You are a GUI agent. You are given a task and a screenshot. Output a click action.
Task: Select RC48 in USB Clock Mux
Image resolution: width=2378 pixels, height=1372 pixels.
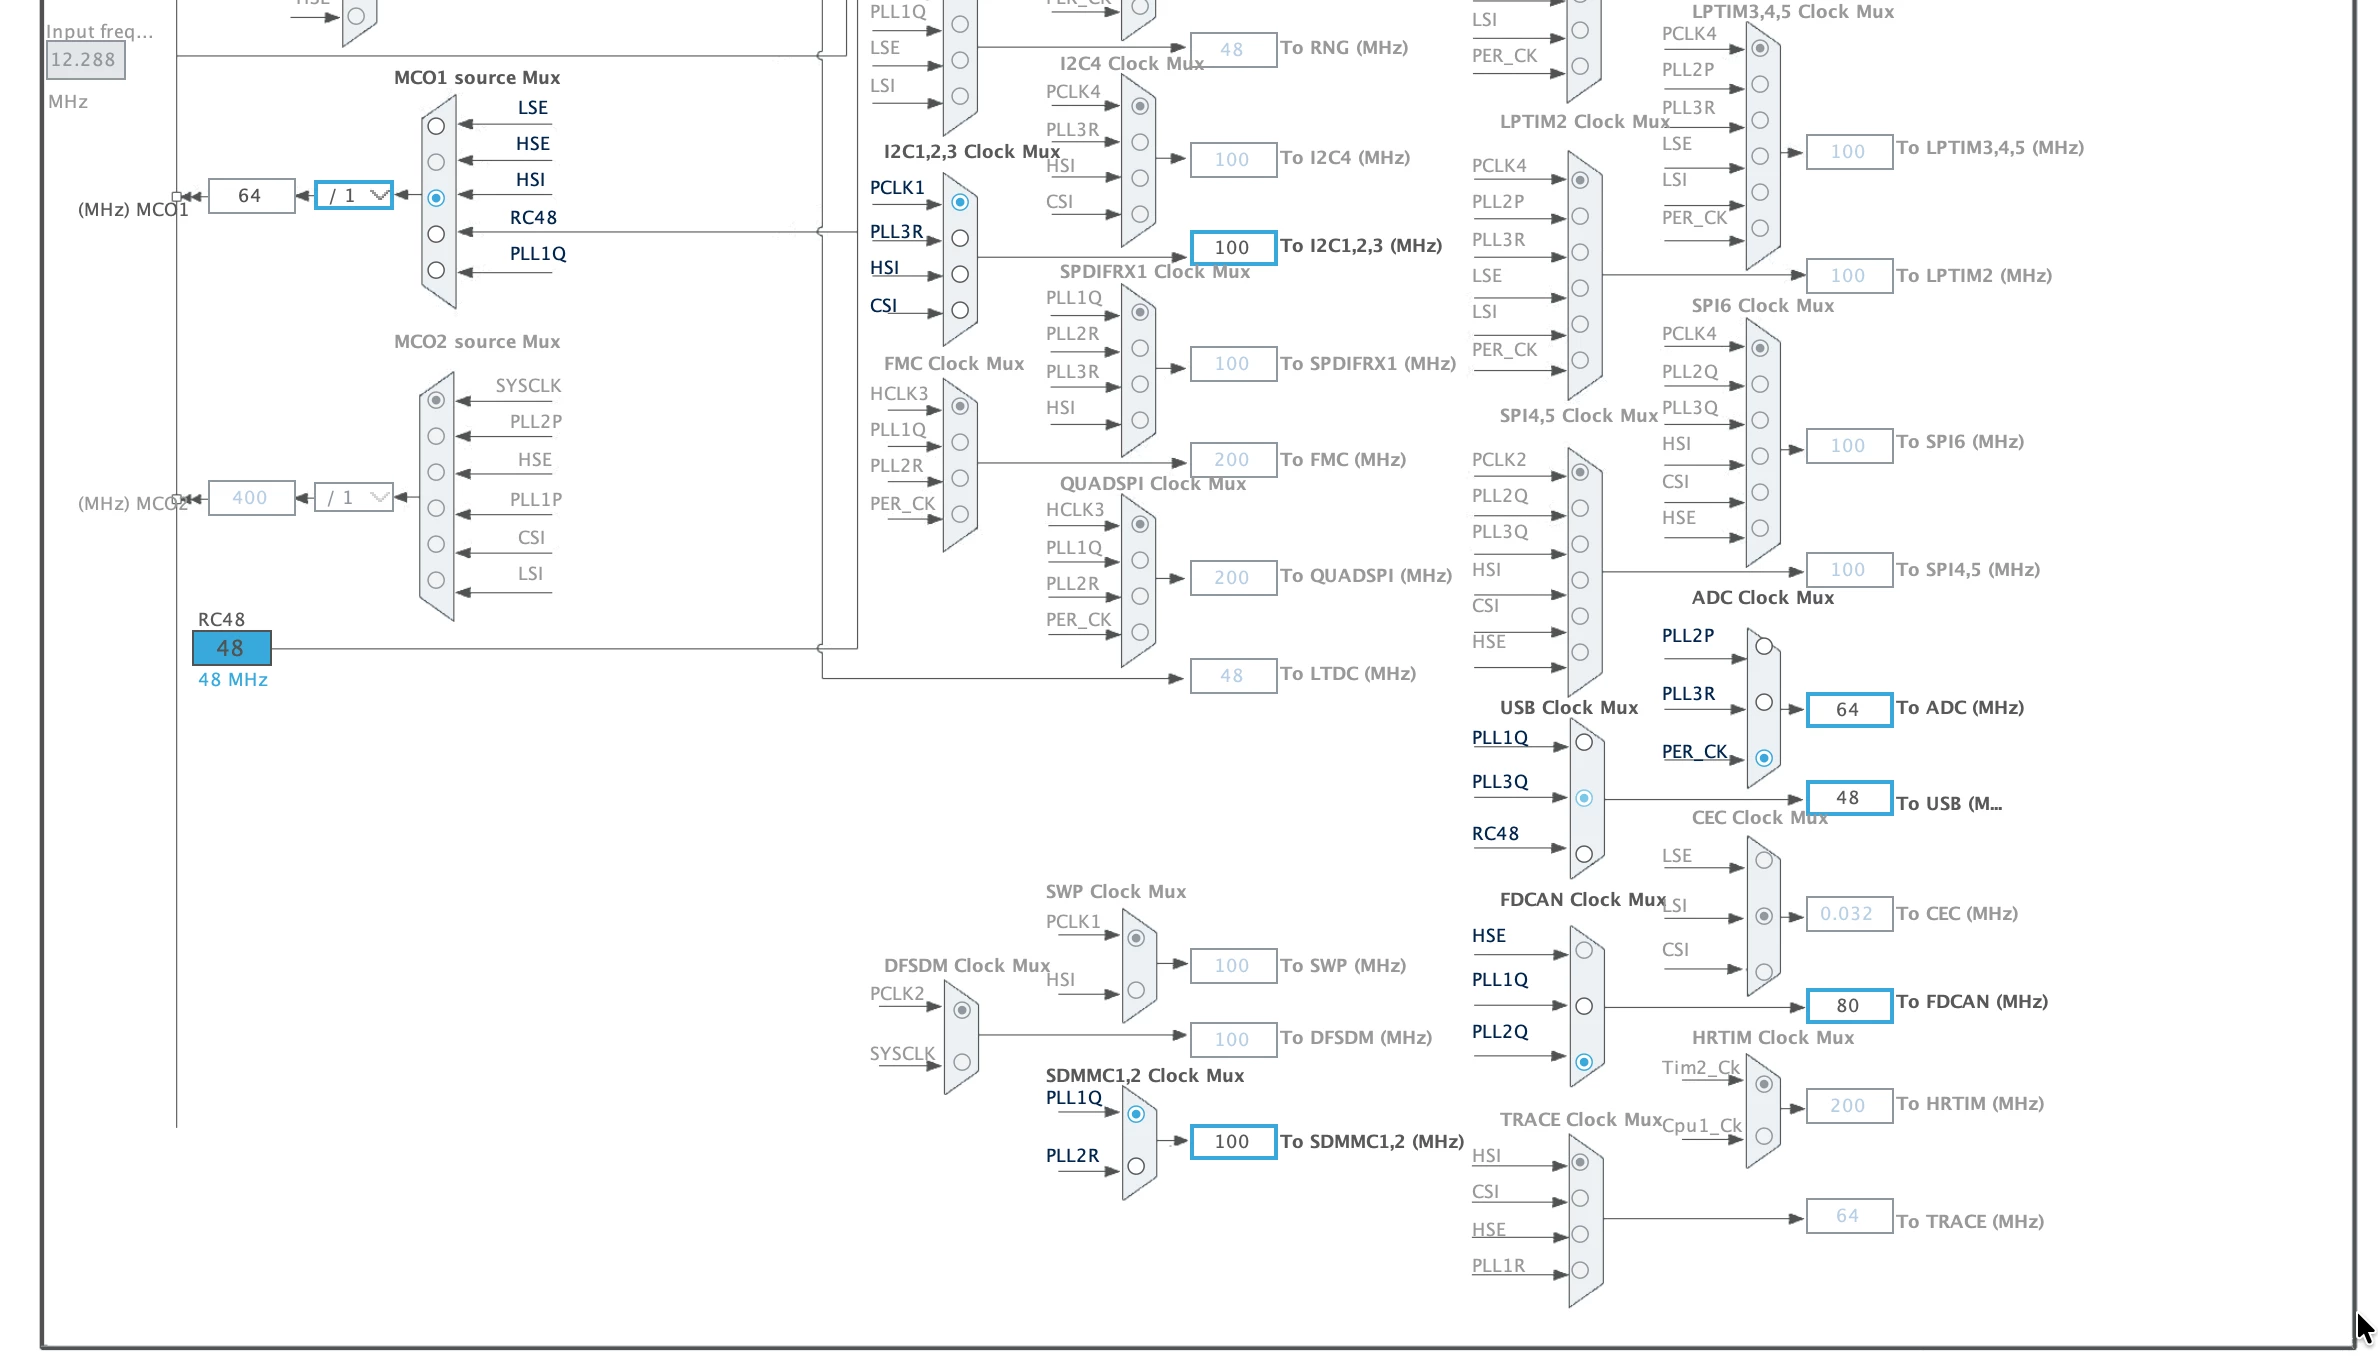tap(1584, 854)
